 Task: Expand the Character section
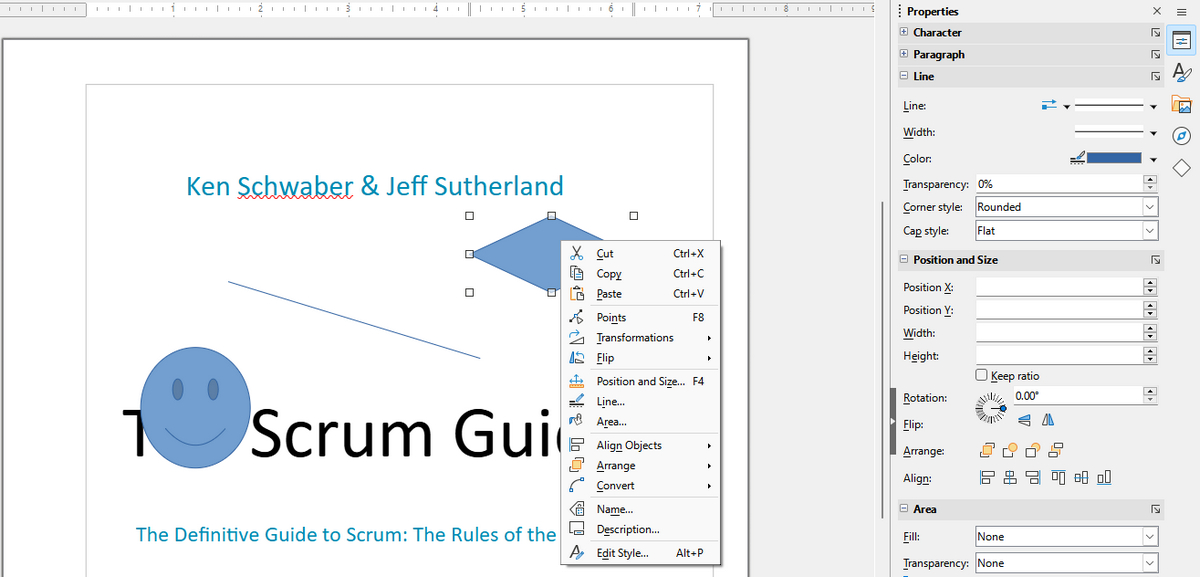[904, 32]
